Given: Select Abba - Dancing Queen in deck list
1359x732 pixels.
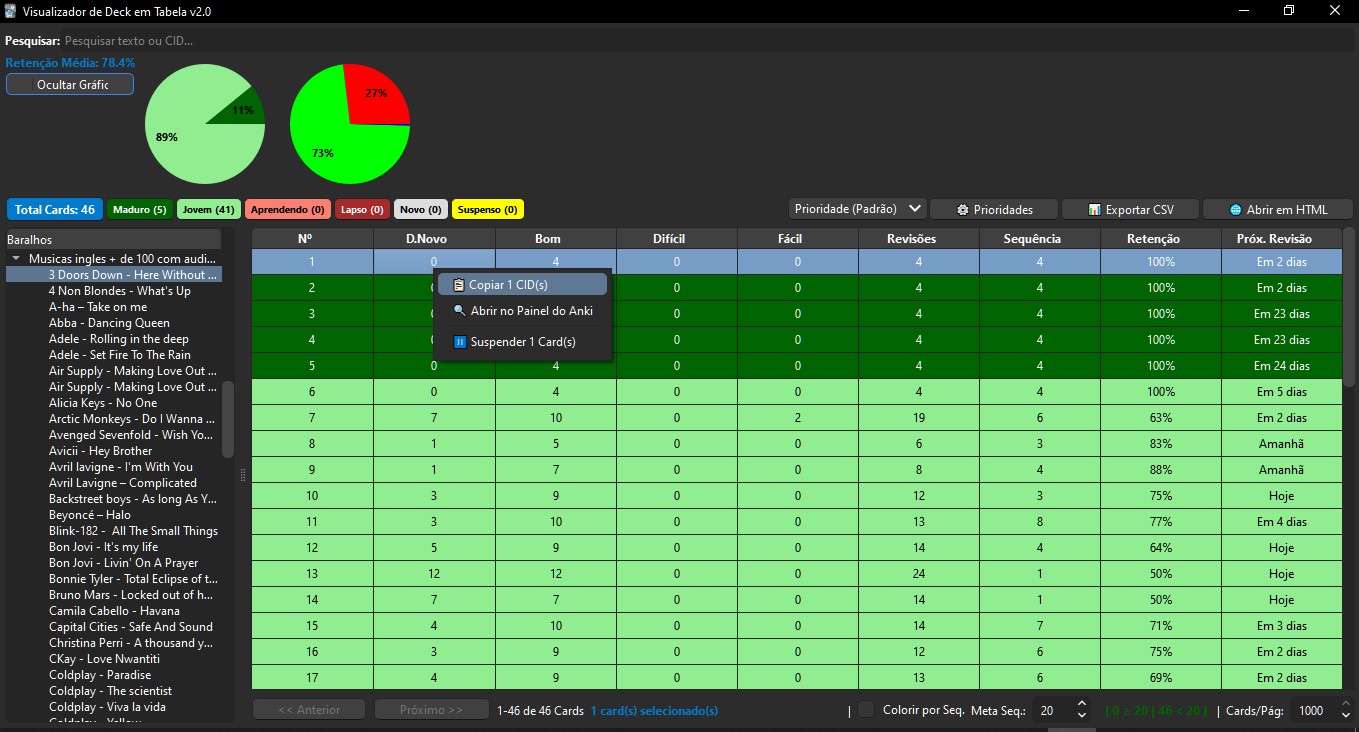Looking at the screenshot, I should (109, 323).
